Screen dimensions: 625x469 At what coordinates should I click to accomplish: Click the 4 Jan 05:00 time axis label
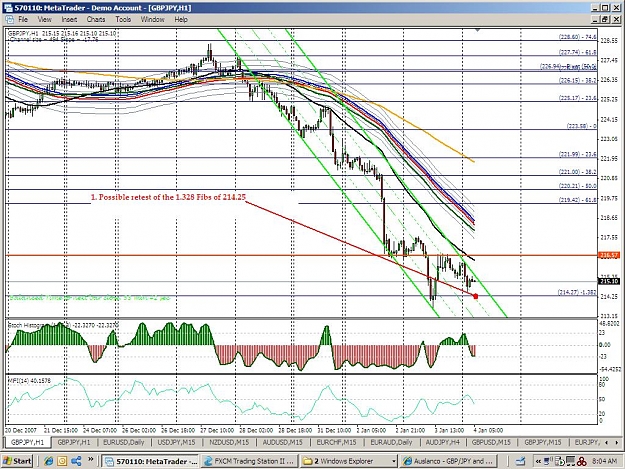coord(488,430)
